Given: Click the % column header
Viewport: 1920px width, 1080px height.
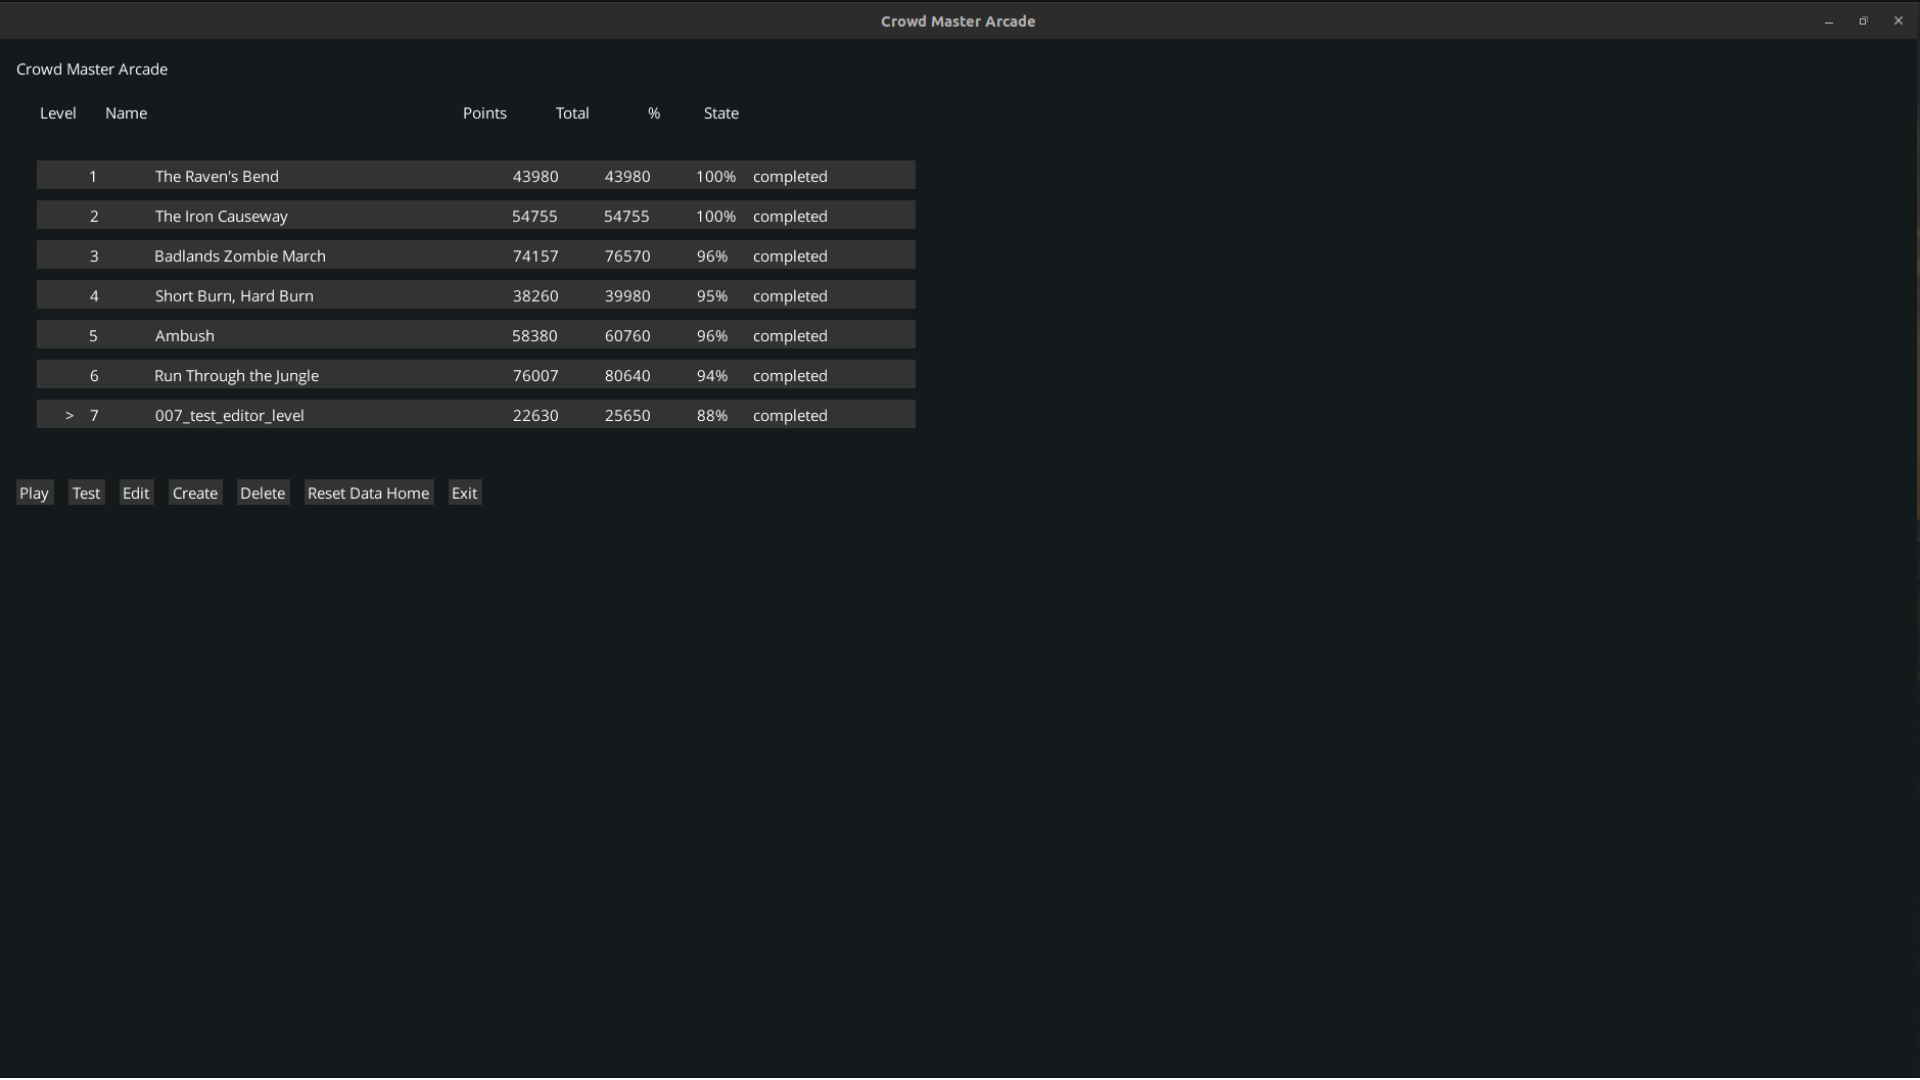Looking at the screenshot, I should pos(654,113).
